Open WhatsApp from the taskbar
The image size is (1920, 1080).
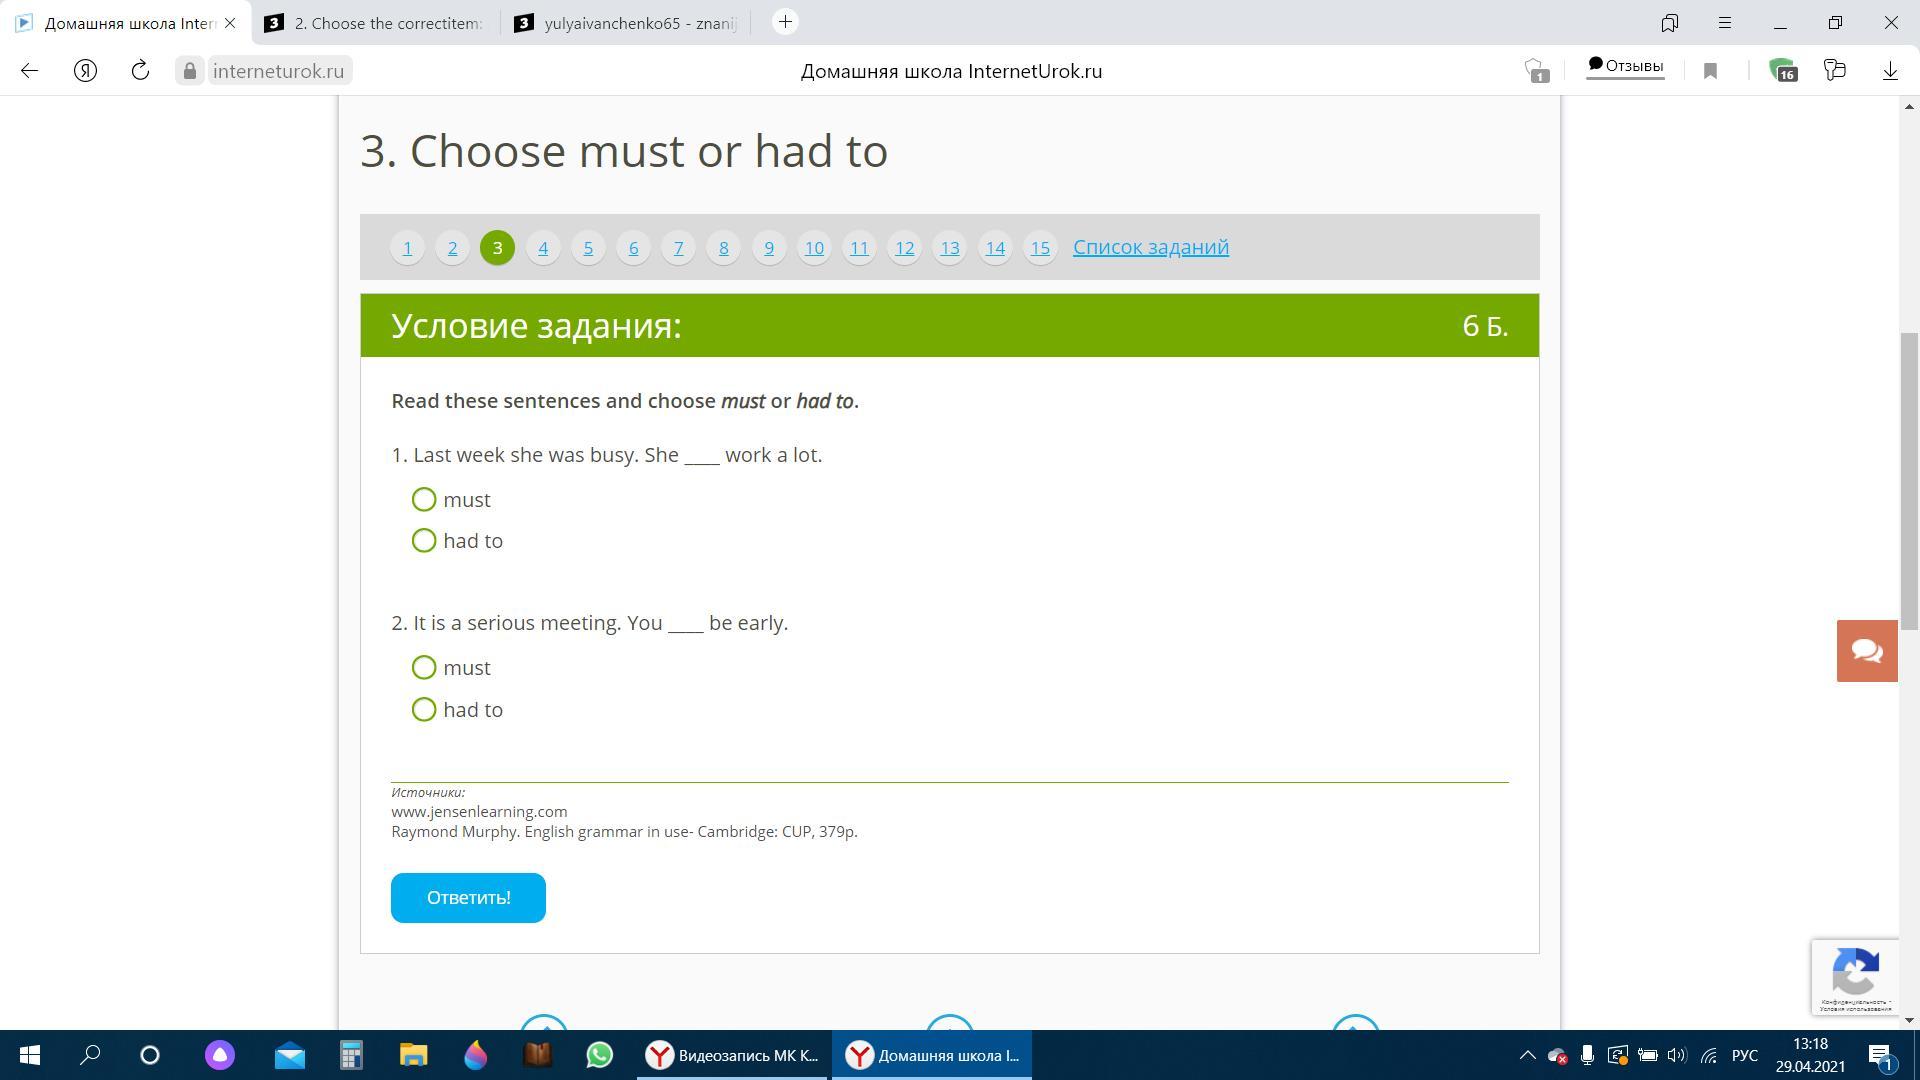[x=599, y=1055]
